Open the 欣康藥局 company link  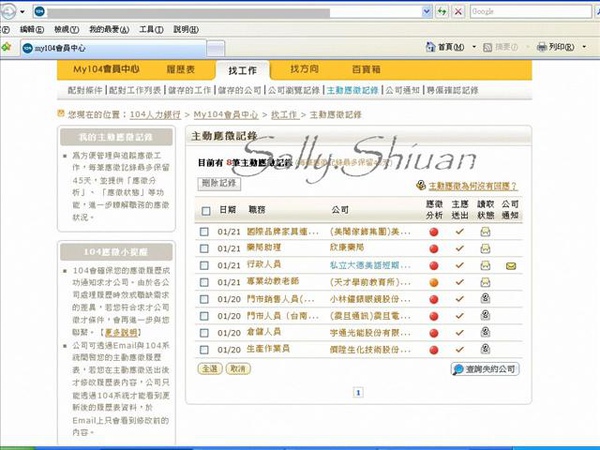[x=347, y=248]
